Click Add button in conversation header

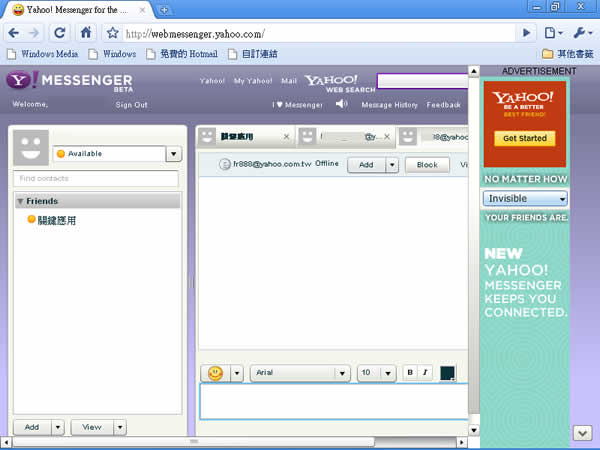[366, 165]
